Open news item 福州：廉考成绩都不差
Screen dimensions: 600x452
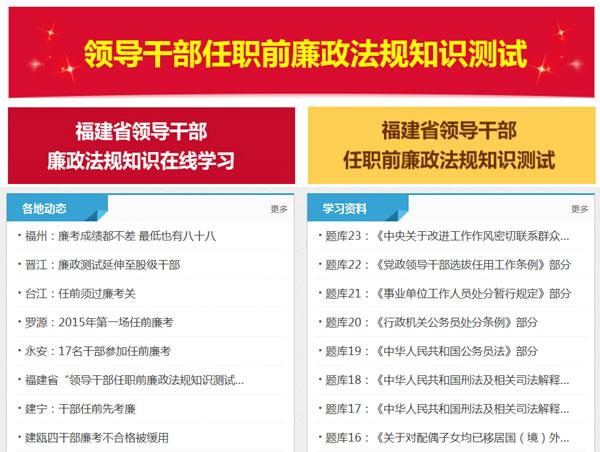click(120, 236)
